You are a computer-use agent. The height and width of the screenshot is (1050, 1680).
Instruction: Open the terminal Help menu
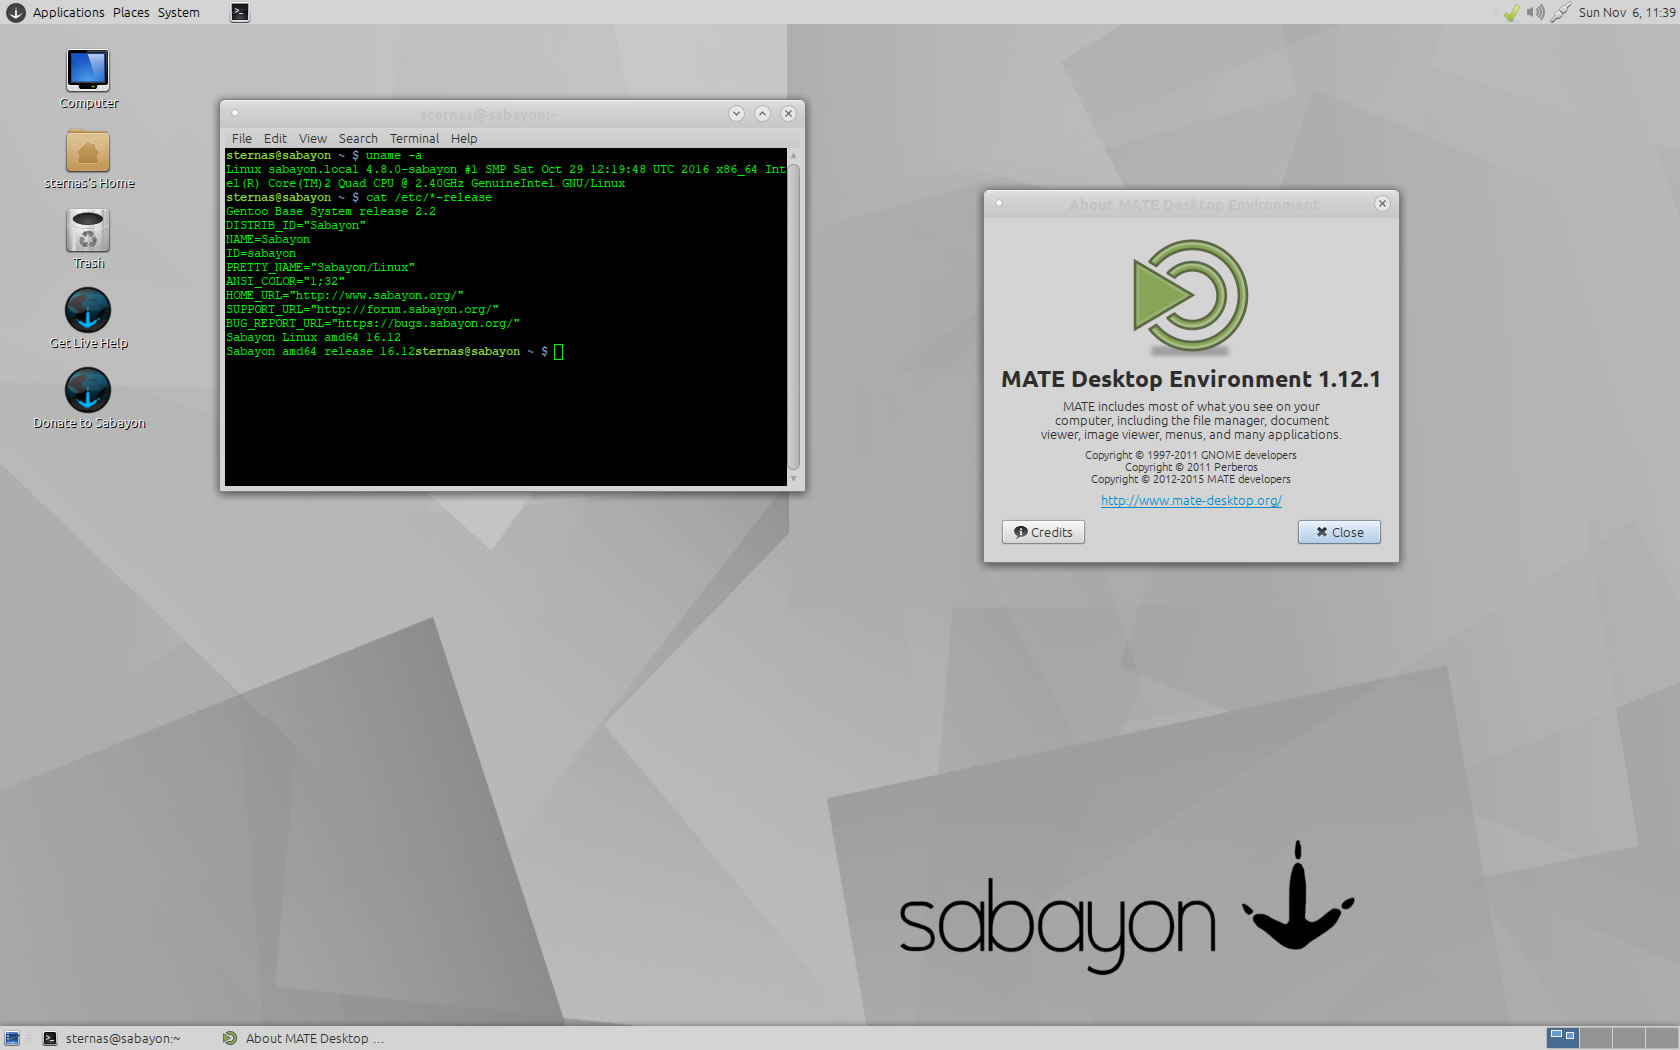(x=464, y=138)
